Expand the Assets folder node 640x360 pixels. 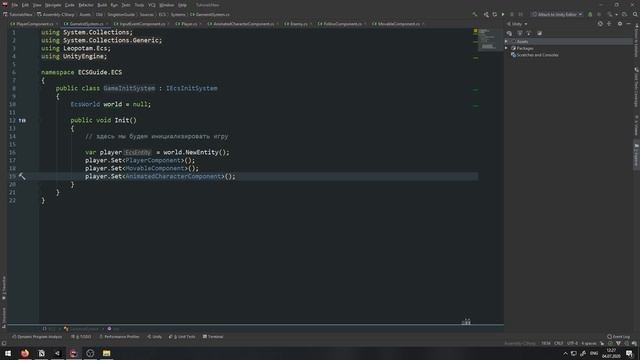(x=507, y=41)
